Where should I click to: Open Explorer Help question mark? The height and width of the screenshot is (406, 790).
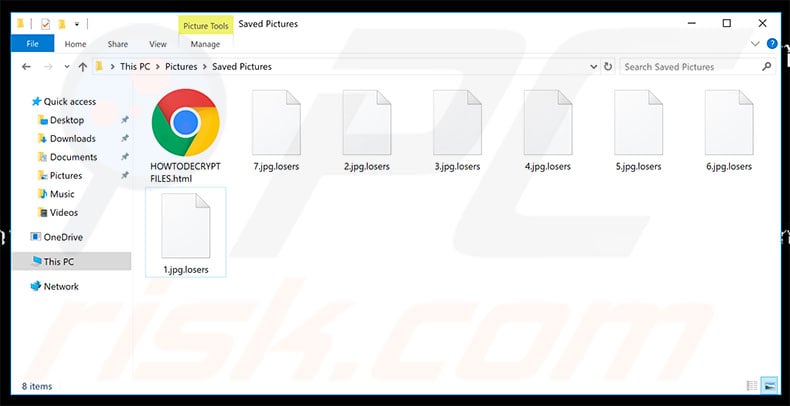coord(772,44)
